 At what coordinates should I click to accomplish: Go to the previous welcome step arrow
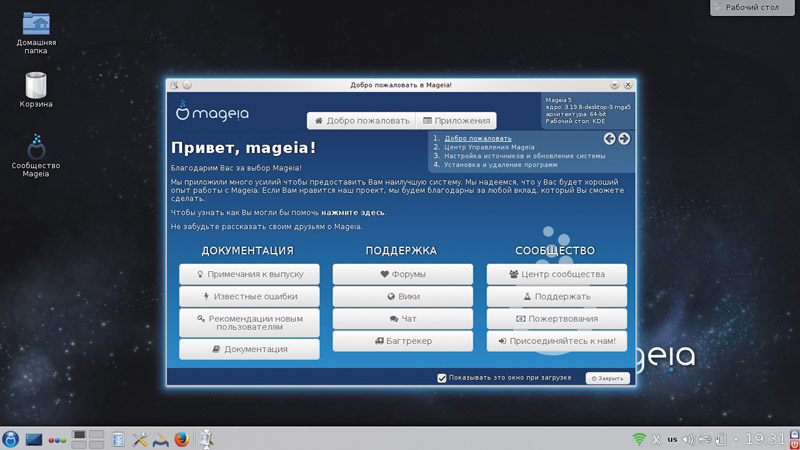pyautogui.click(x=609, y=138)
